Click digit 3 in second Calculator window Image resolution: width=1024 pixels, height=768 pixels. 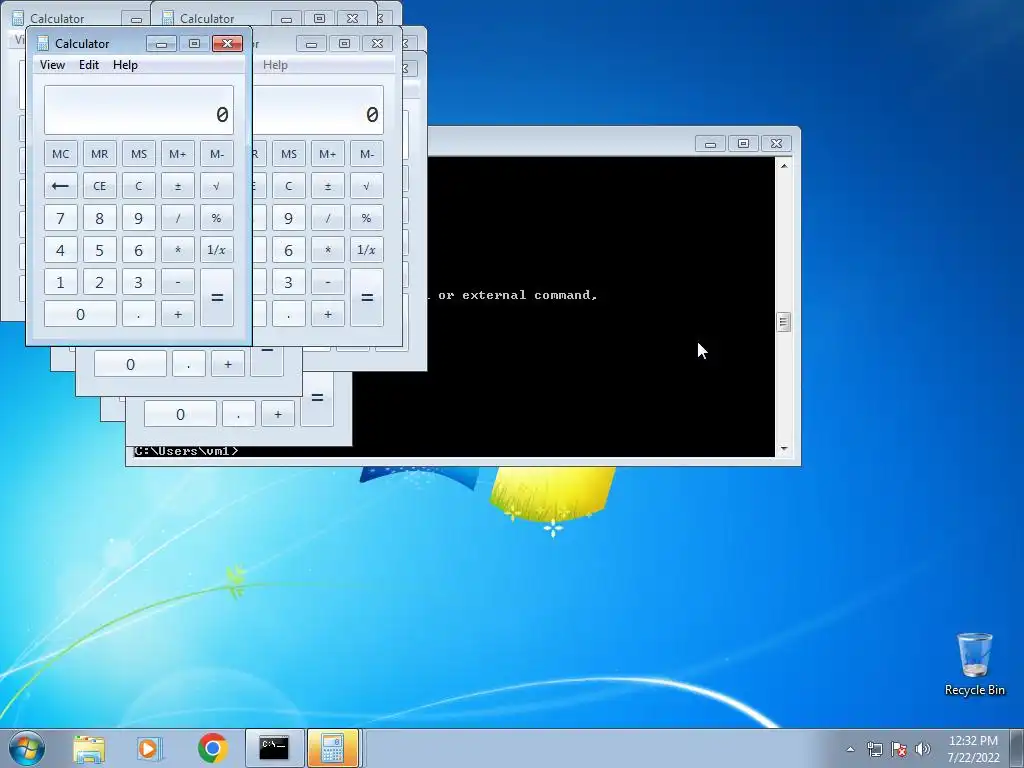(x=289, y=282)
